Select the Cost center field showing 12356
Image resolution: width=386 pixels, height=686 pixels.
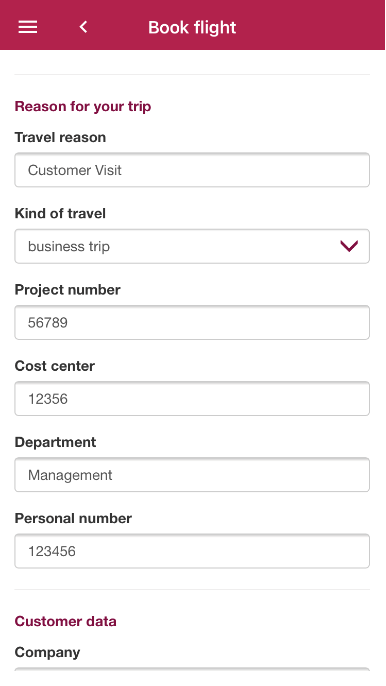[192, 399]
